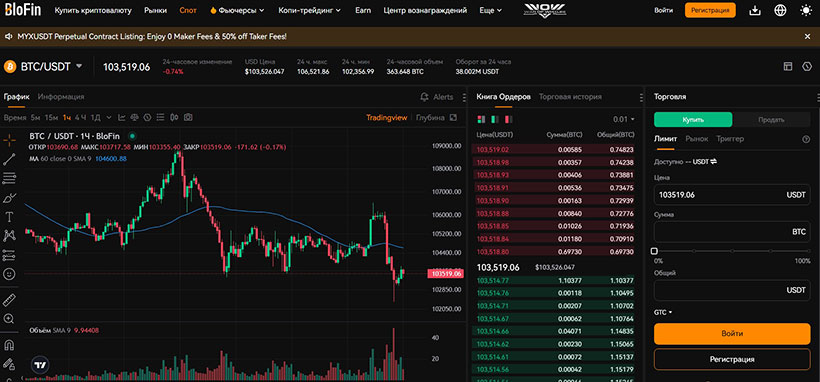The height and width of the screenshot is (382, 820).
Task: Toggle light theme with sun icon
Action: click(x=805, y=10)
